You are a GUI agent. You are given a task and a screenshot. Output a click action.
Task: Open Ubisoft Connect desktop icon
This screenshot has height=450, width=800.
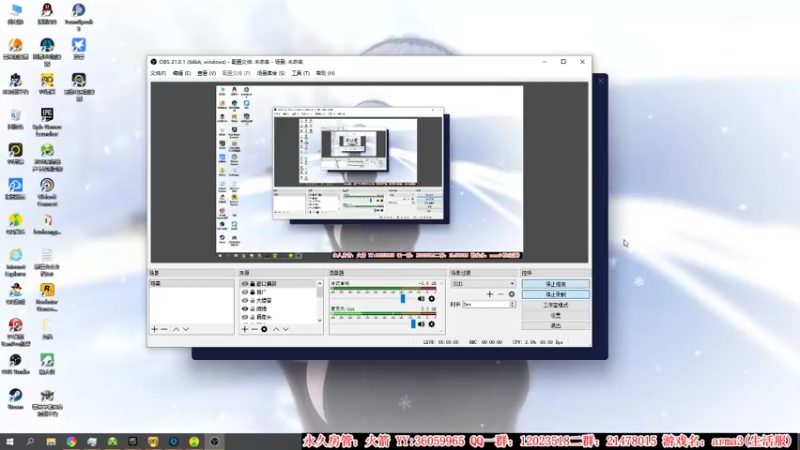point(47,192)
